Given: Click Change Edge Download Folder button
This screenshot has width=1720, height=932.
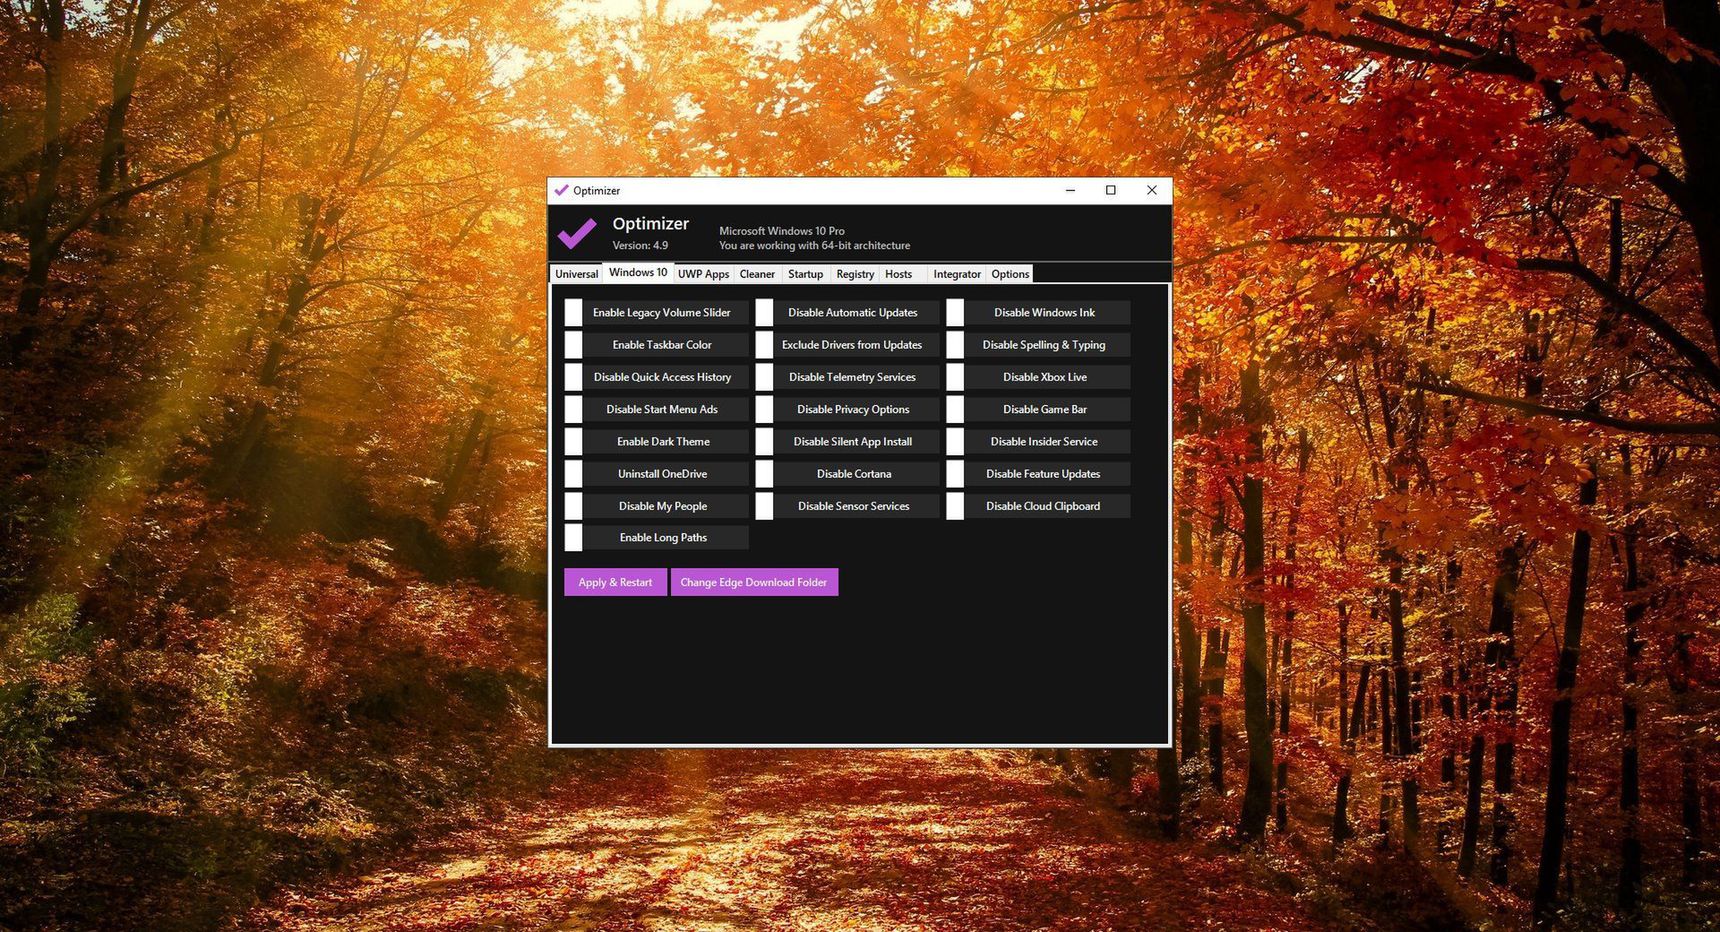Looking at the screenshot, I should pyautogui.click(x=754, y=582).
